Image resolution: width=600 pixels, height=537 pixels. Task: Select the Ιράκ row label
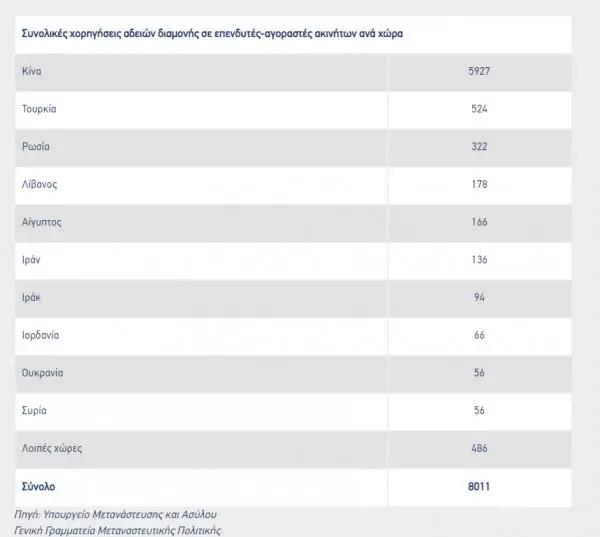[31, 297]
